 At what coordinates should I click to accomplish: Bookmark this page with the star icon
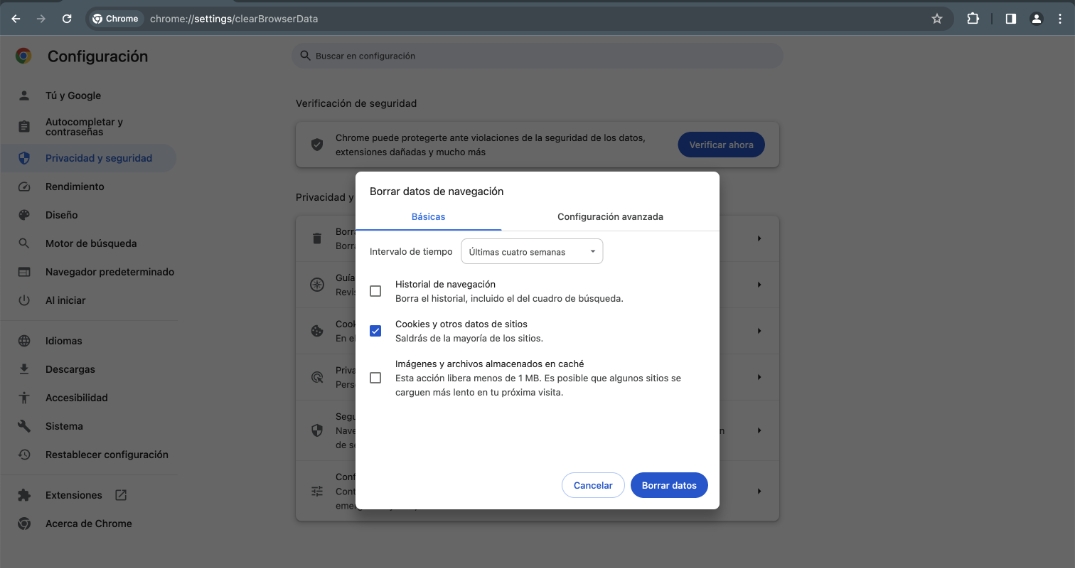pyautogui.click(x=937, y=19)
